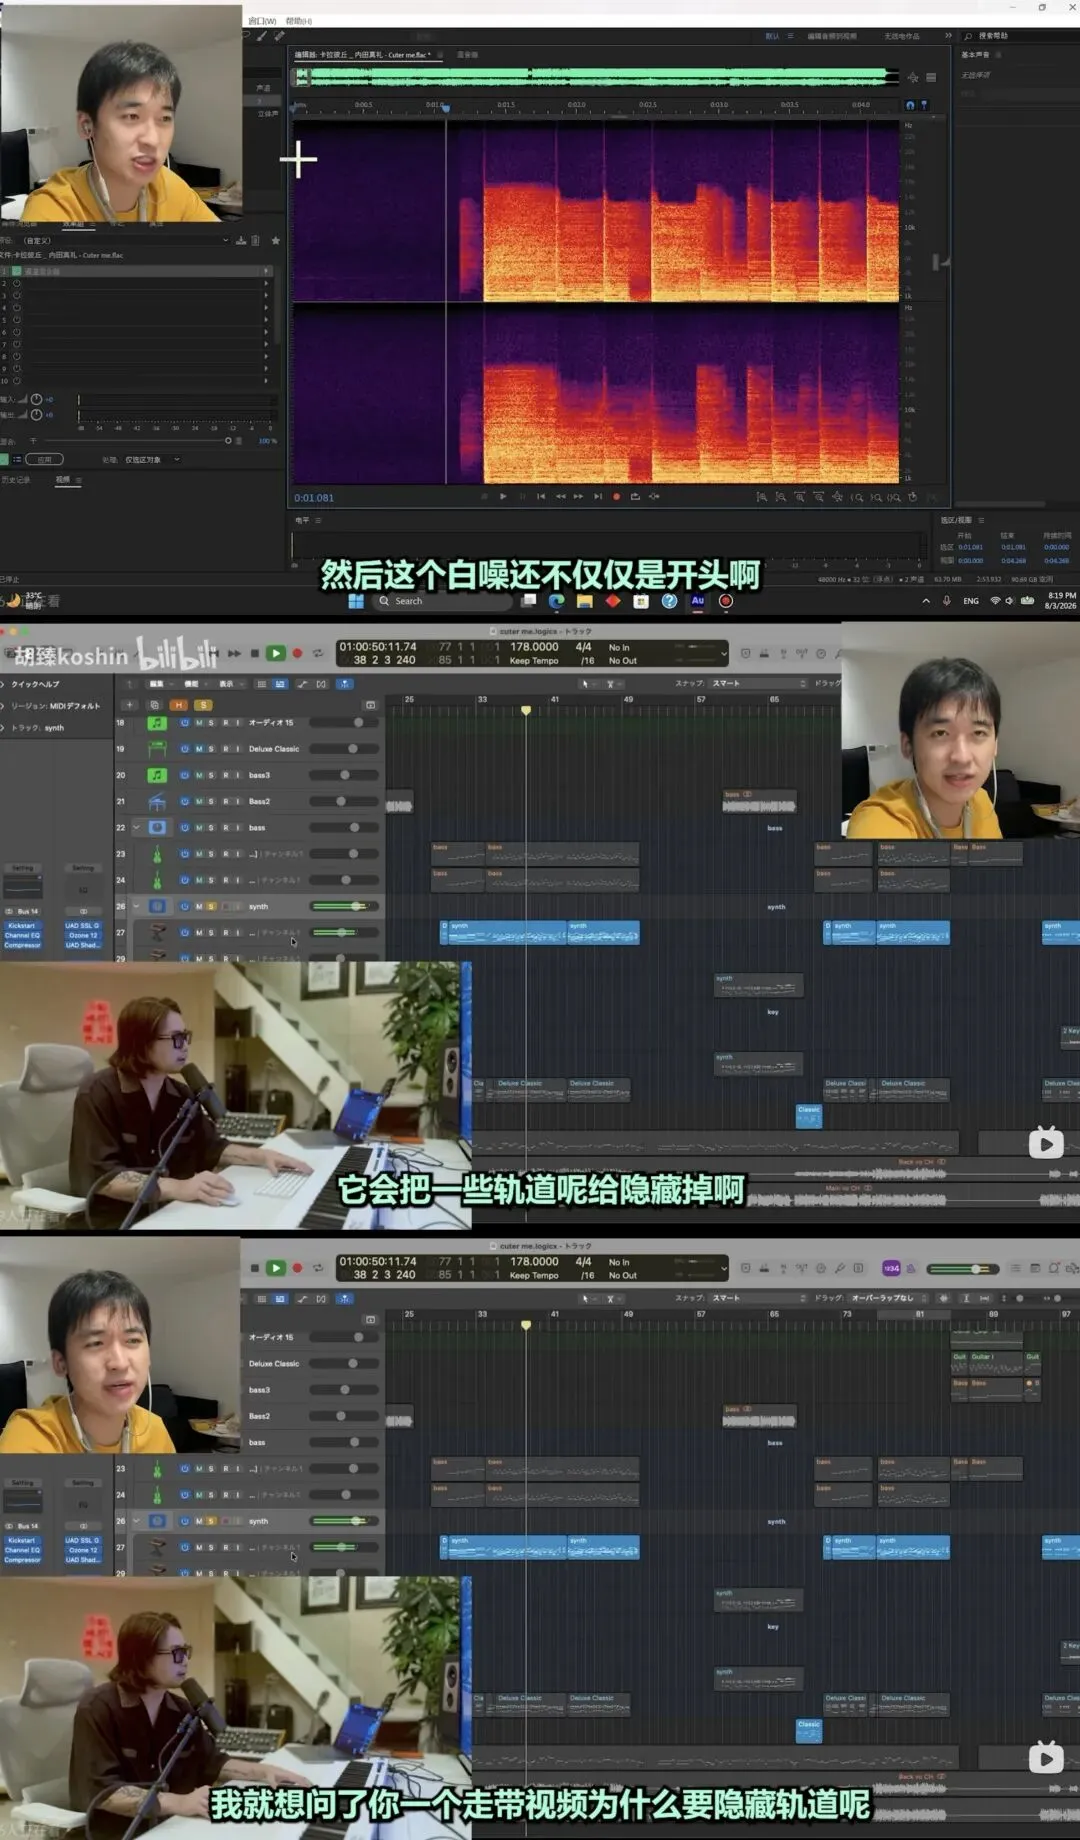Click the 应用 apply button in the effects rack
Screen dimensions: 1080x1840
point(44,459)
